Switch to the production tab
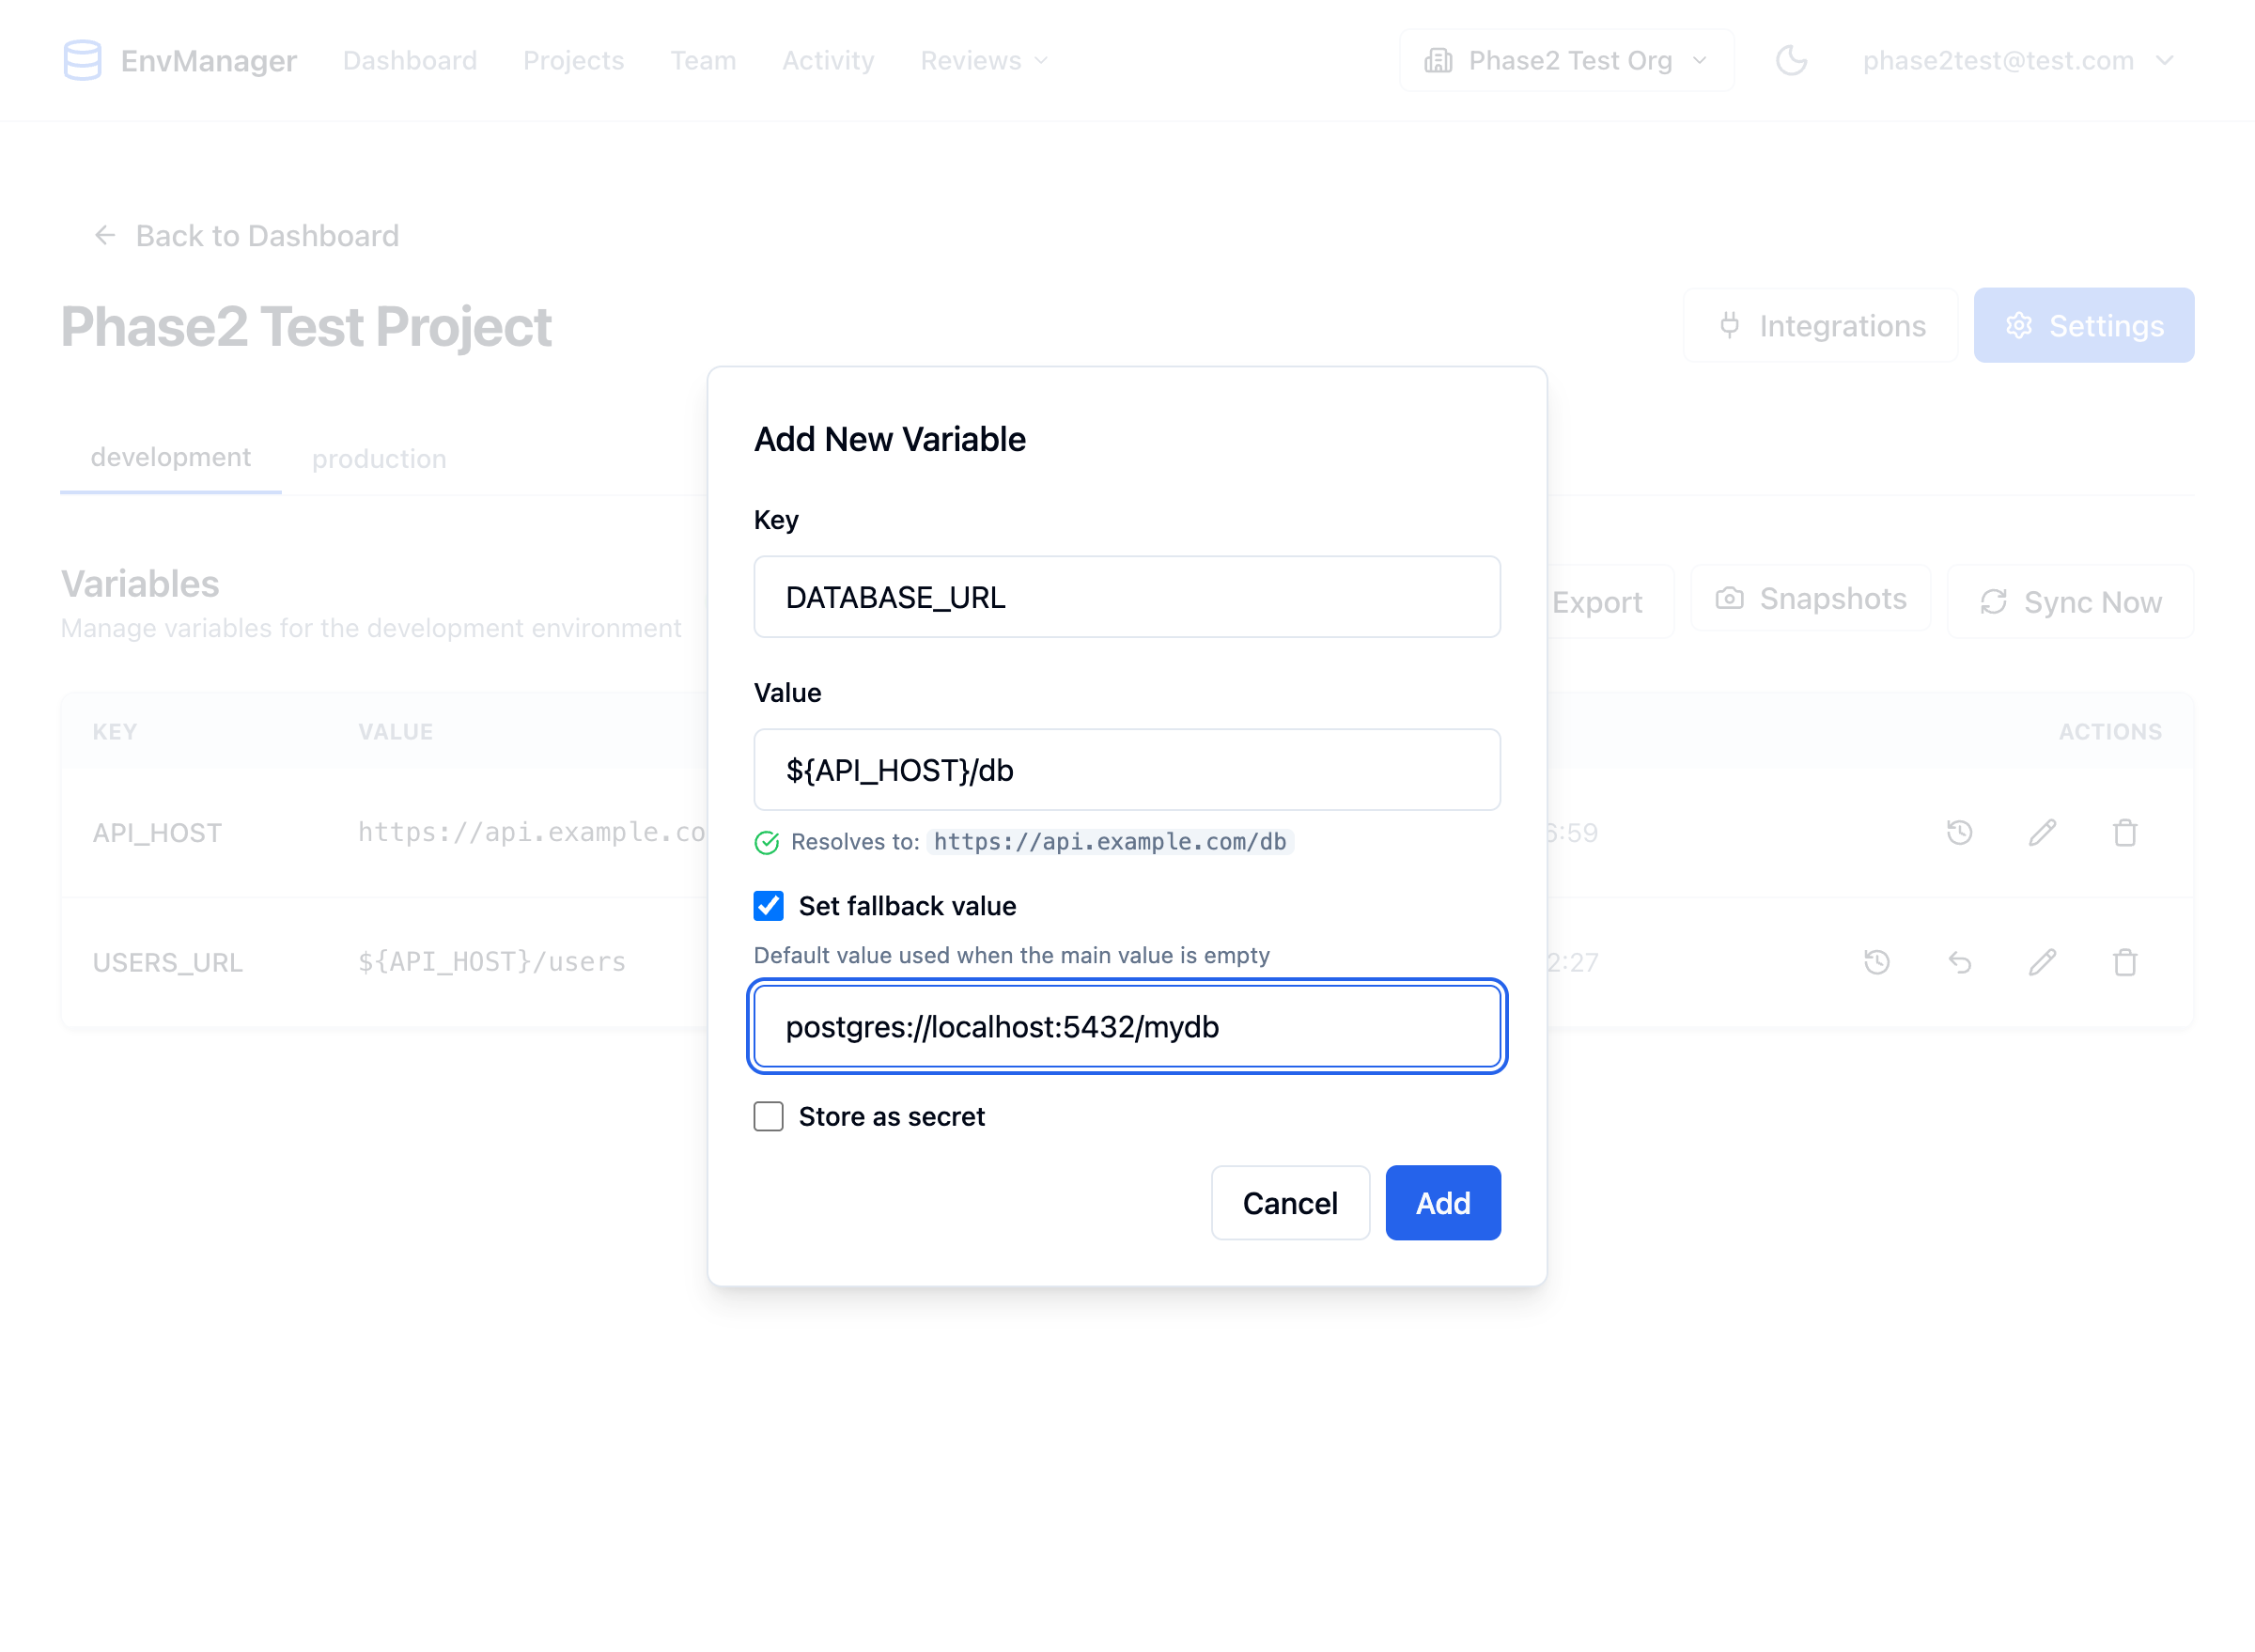2255x1652 pixels. click(x=379, y=458)
